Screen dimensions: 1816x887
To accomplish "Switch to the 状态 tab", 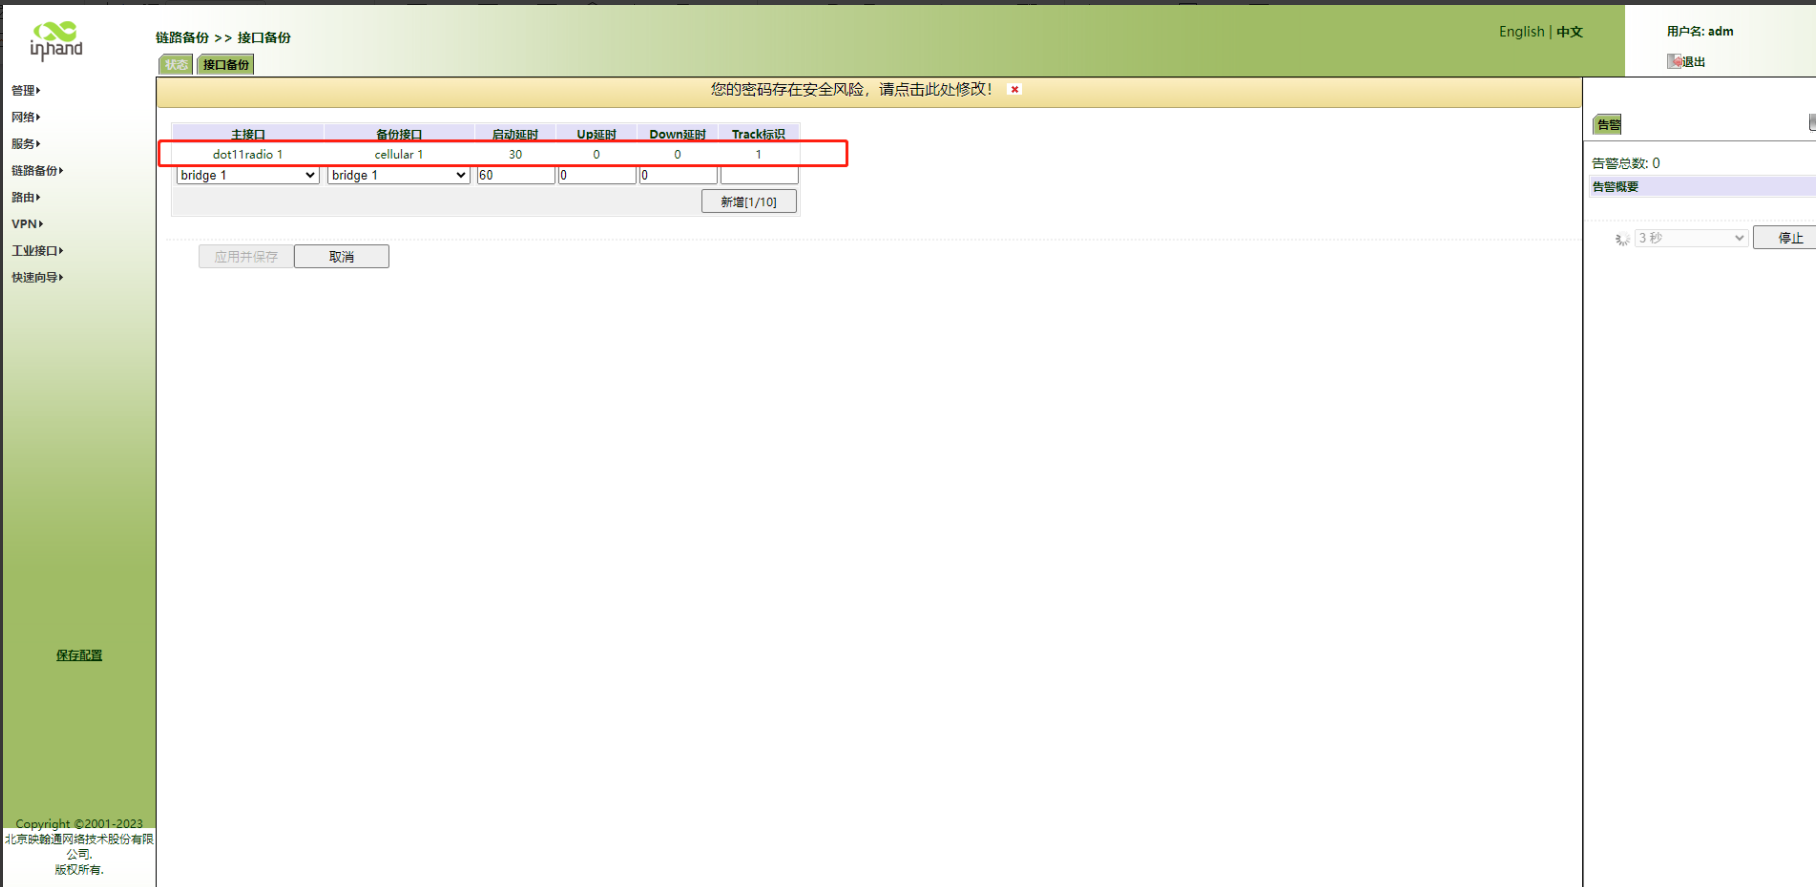I will click(x=176, y=65).
